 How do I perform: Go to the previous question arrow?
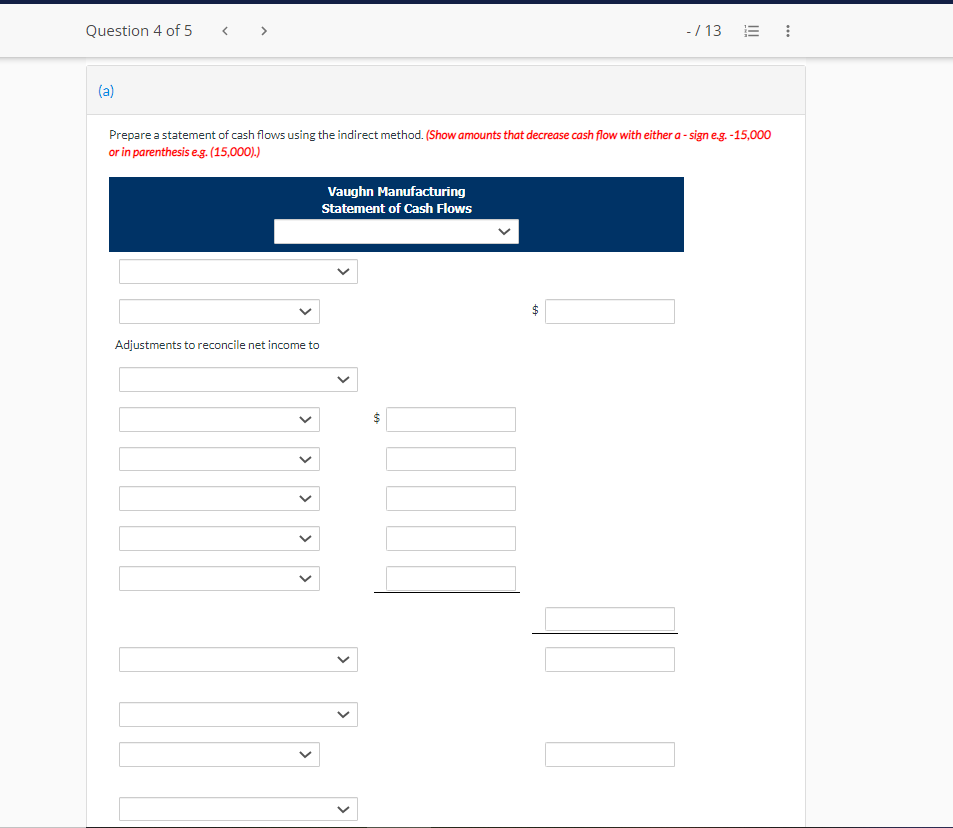225,31
